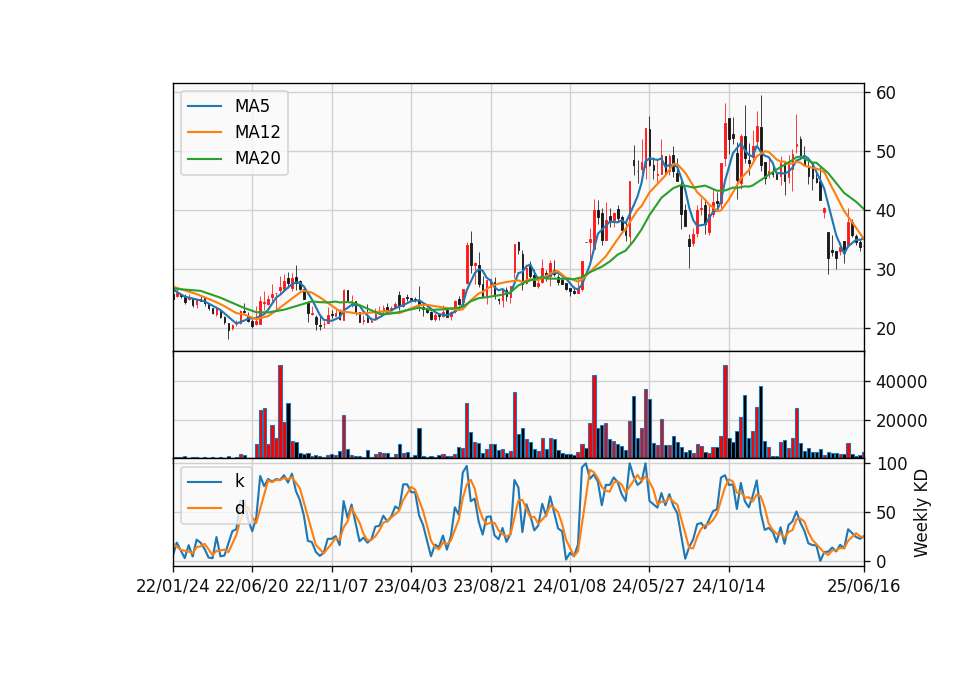Click the 20000 volume axis label
This screenshot has width=960, height=690.
click(x=901, y=421)
